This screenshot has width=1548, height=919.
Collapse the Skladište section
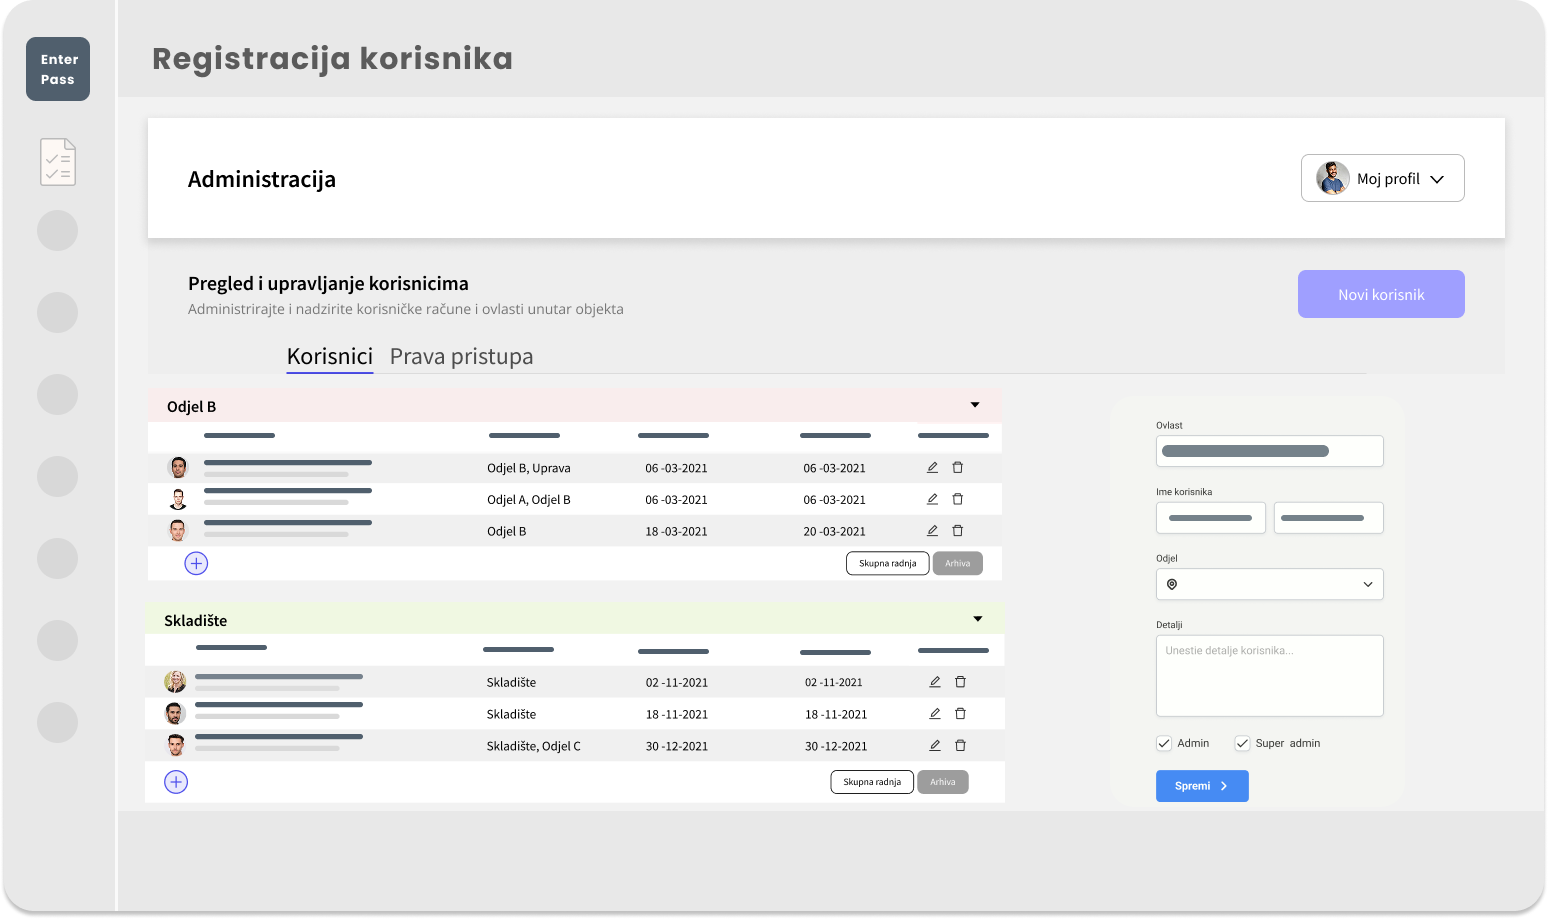[x=977, y=618]
